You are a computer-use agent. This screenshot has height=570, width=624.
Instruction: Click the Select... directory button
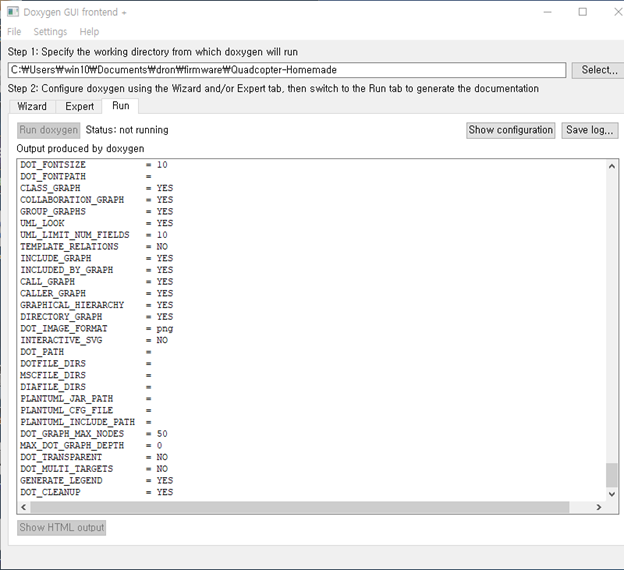click(598, 70)
